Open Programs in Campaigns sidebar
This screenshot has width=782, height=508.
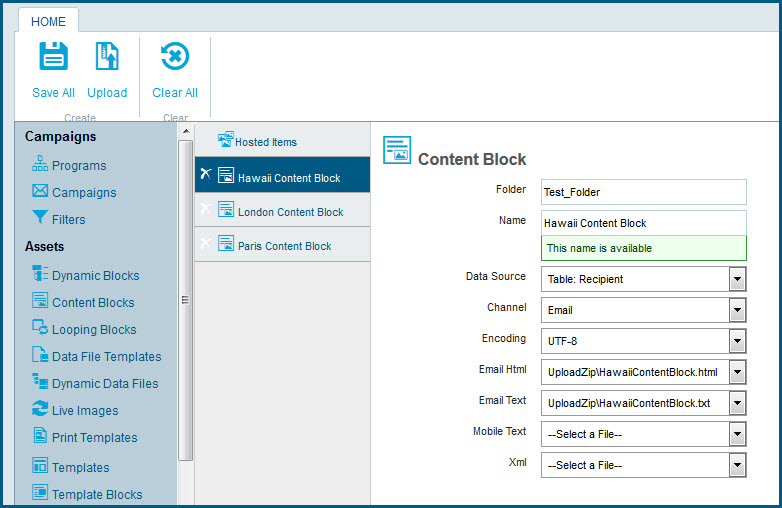[x=78, y=166]
